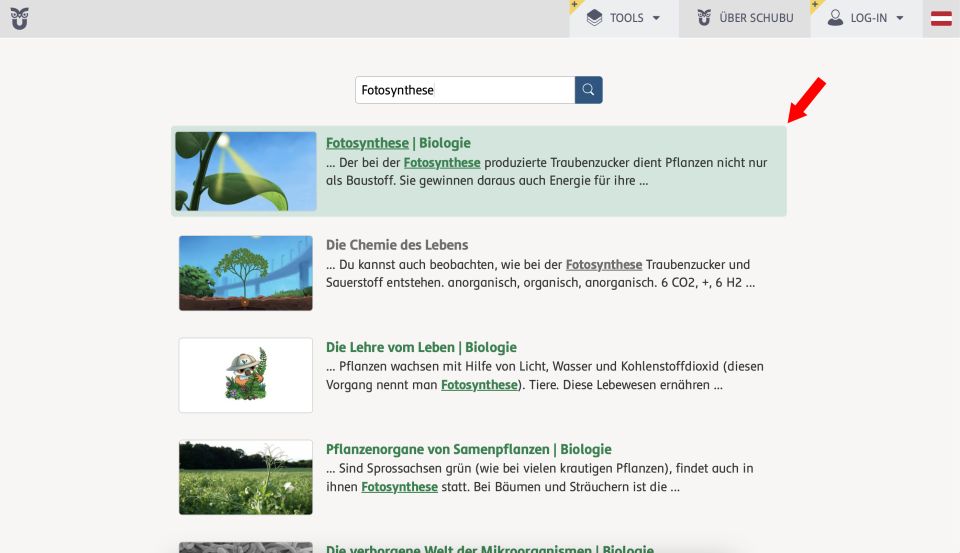
Task: Open the Über SchuBu menu item
Action: point(756,18)
